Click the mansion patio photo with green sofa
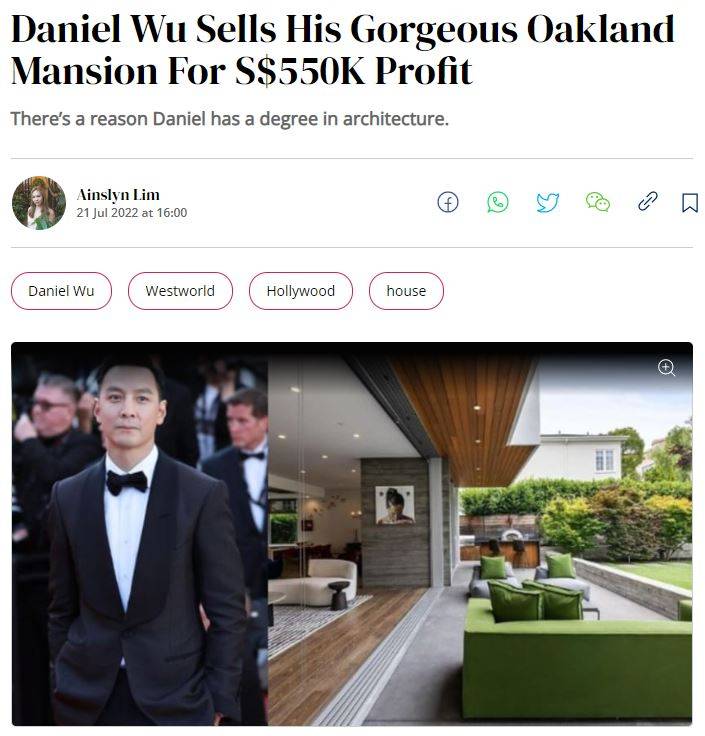The image size is (705, 736). [480, 534]
